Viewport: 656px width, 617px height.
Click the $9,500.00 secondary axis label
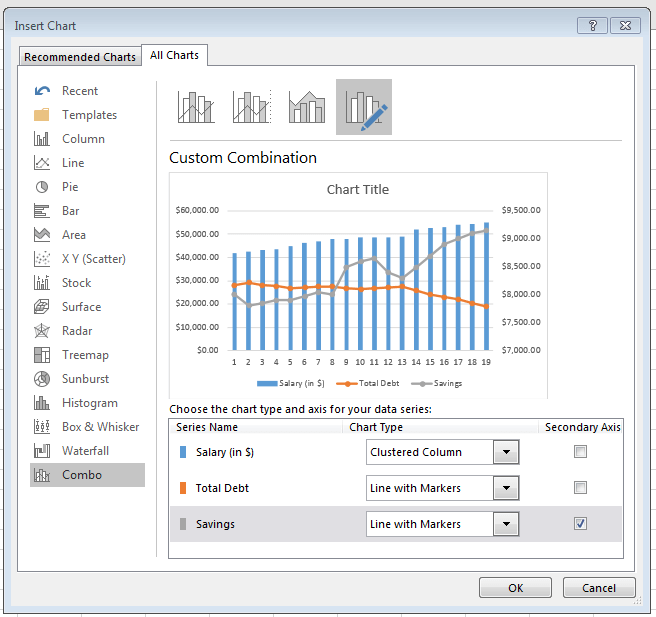point(521,210)
